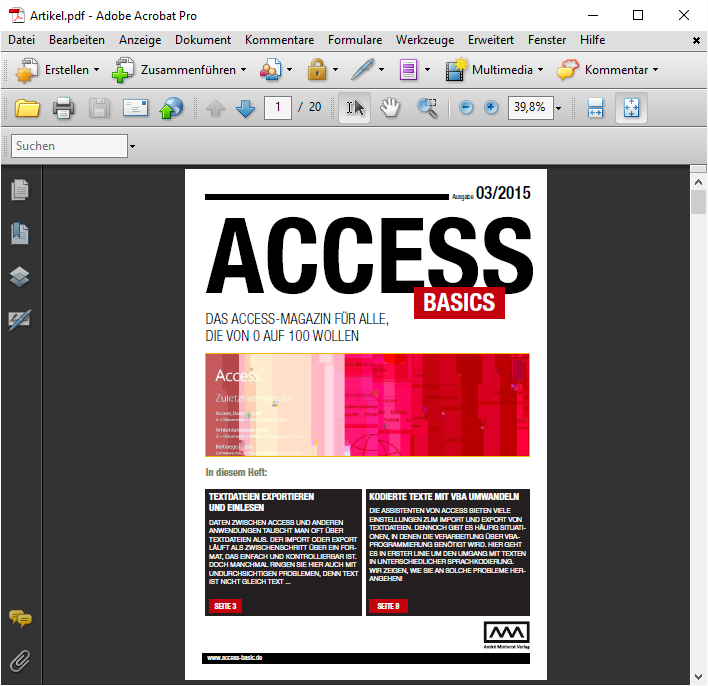Viewport: 708px width, 686px height.
Task: Open the Layers panel in sidebar
Action: [x=19, y=277]
